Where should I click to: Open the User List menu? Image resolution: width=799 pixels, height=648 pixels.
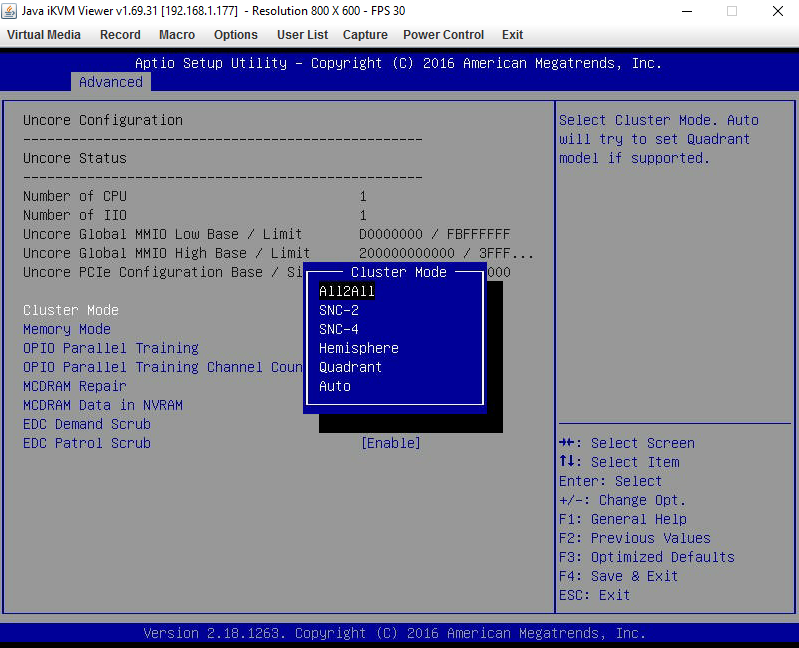point(302,35)
